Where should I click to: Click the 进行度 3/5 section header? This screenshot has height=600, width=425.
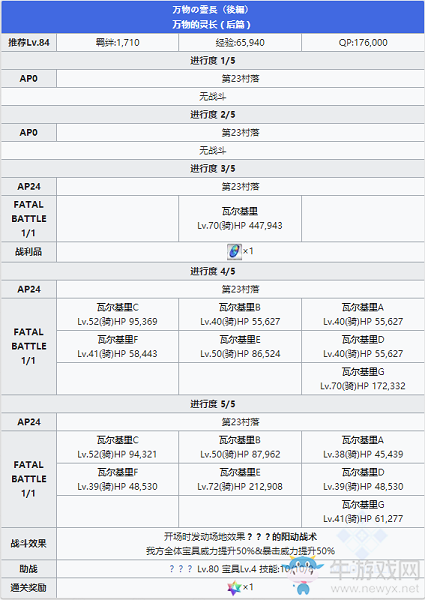click(x=212, y=168)
